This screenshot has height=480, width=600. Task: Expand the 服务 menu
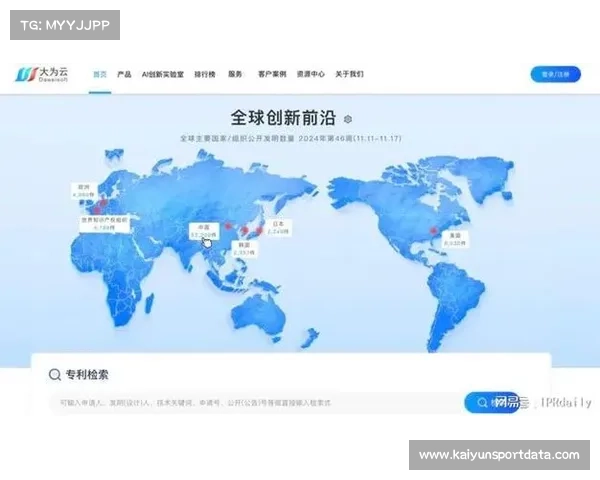235,74
